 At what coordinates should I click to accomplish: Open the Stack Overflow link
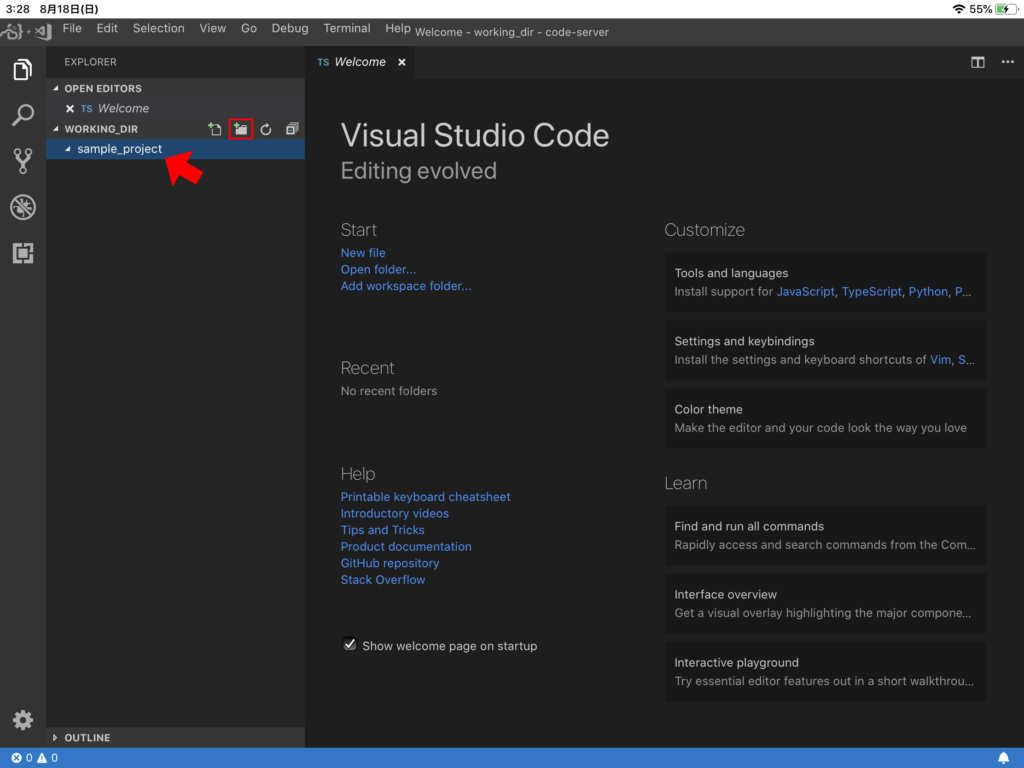point(383,580)
